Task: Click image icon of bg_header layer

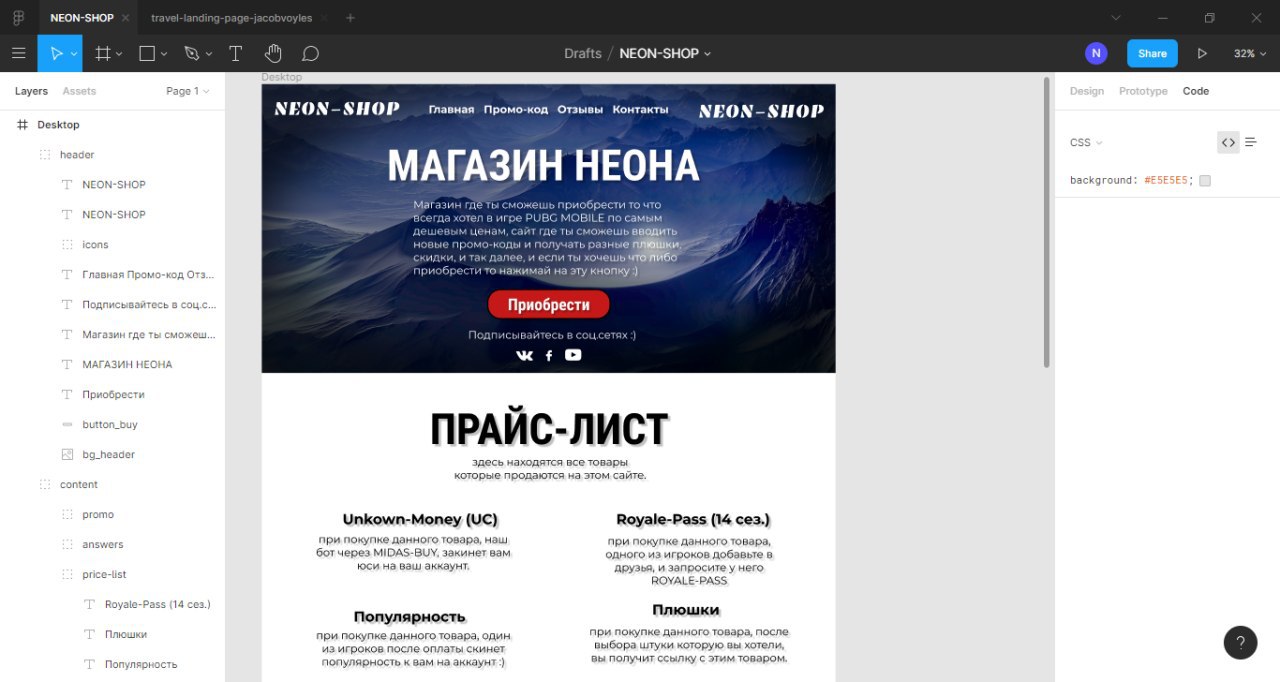Action: point(67,454)
